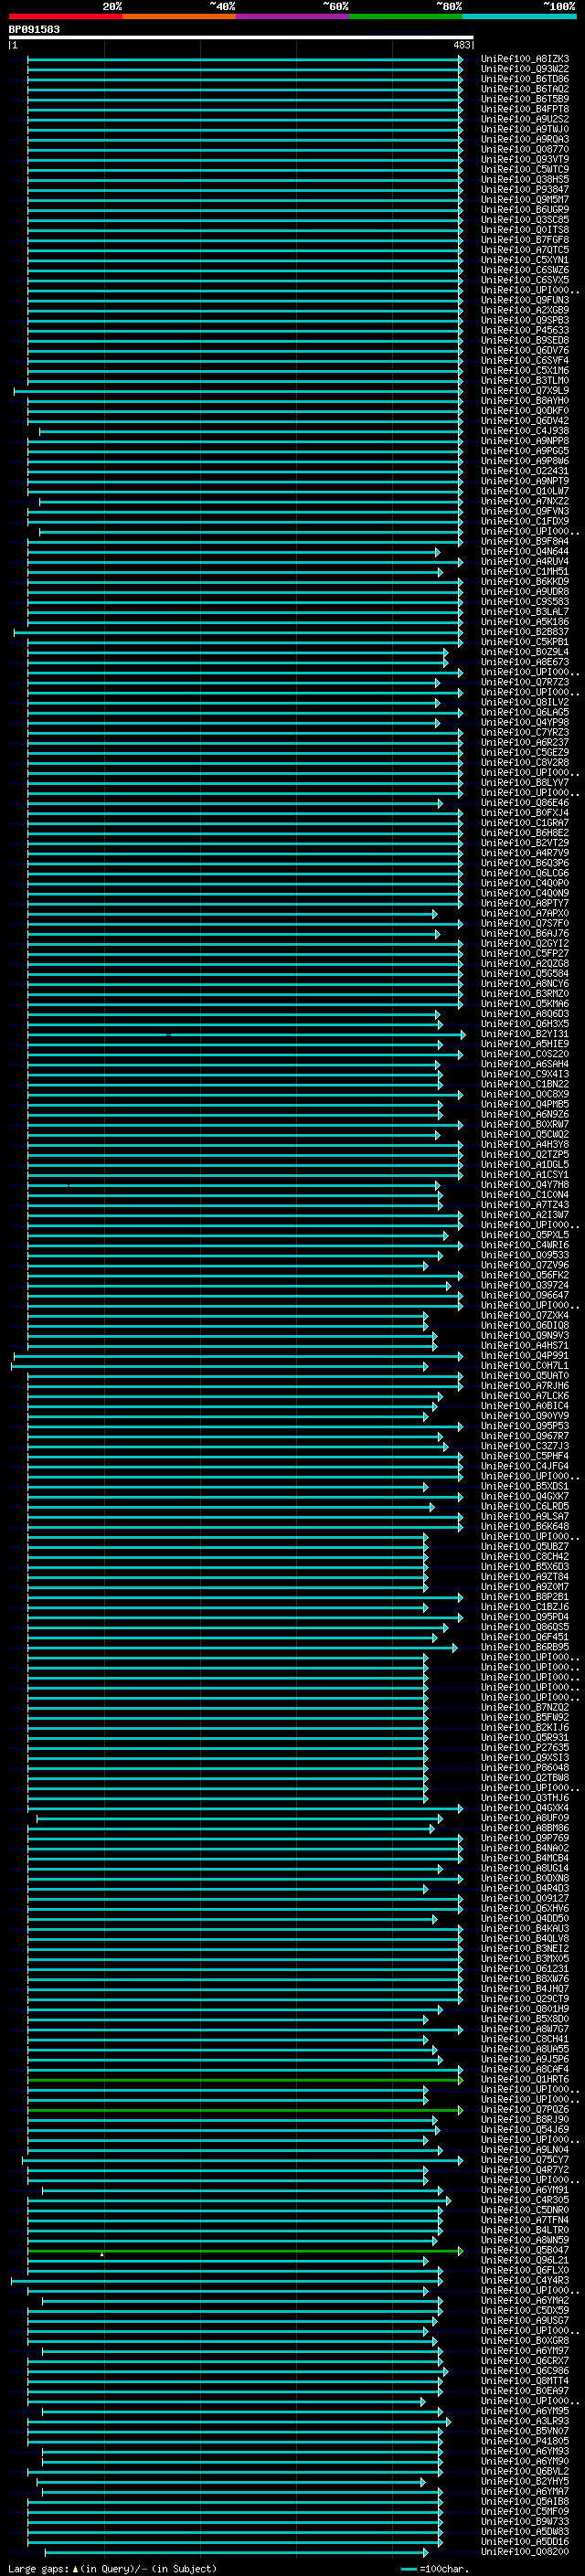Select hit UniRef100_B2YHY5

(525, 2483)
